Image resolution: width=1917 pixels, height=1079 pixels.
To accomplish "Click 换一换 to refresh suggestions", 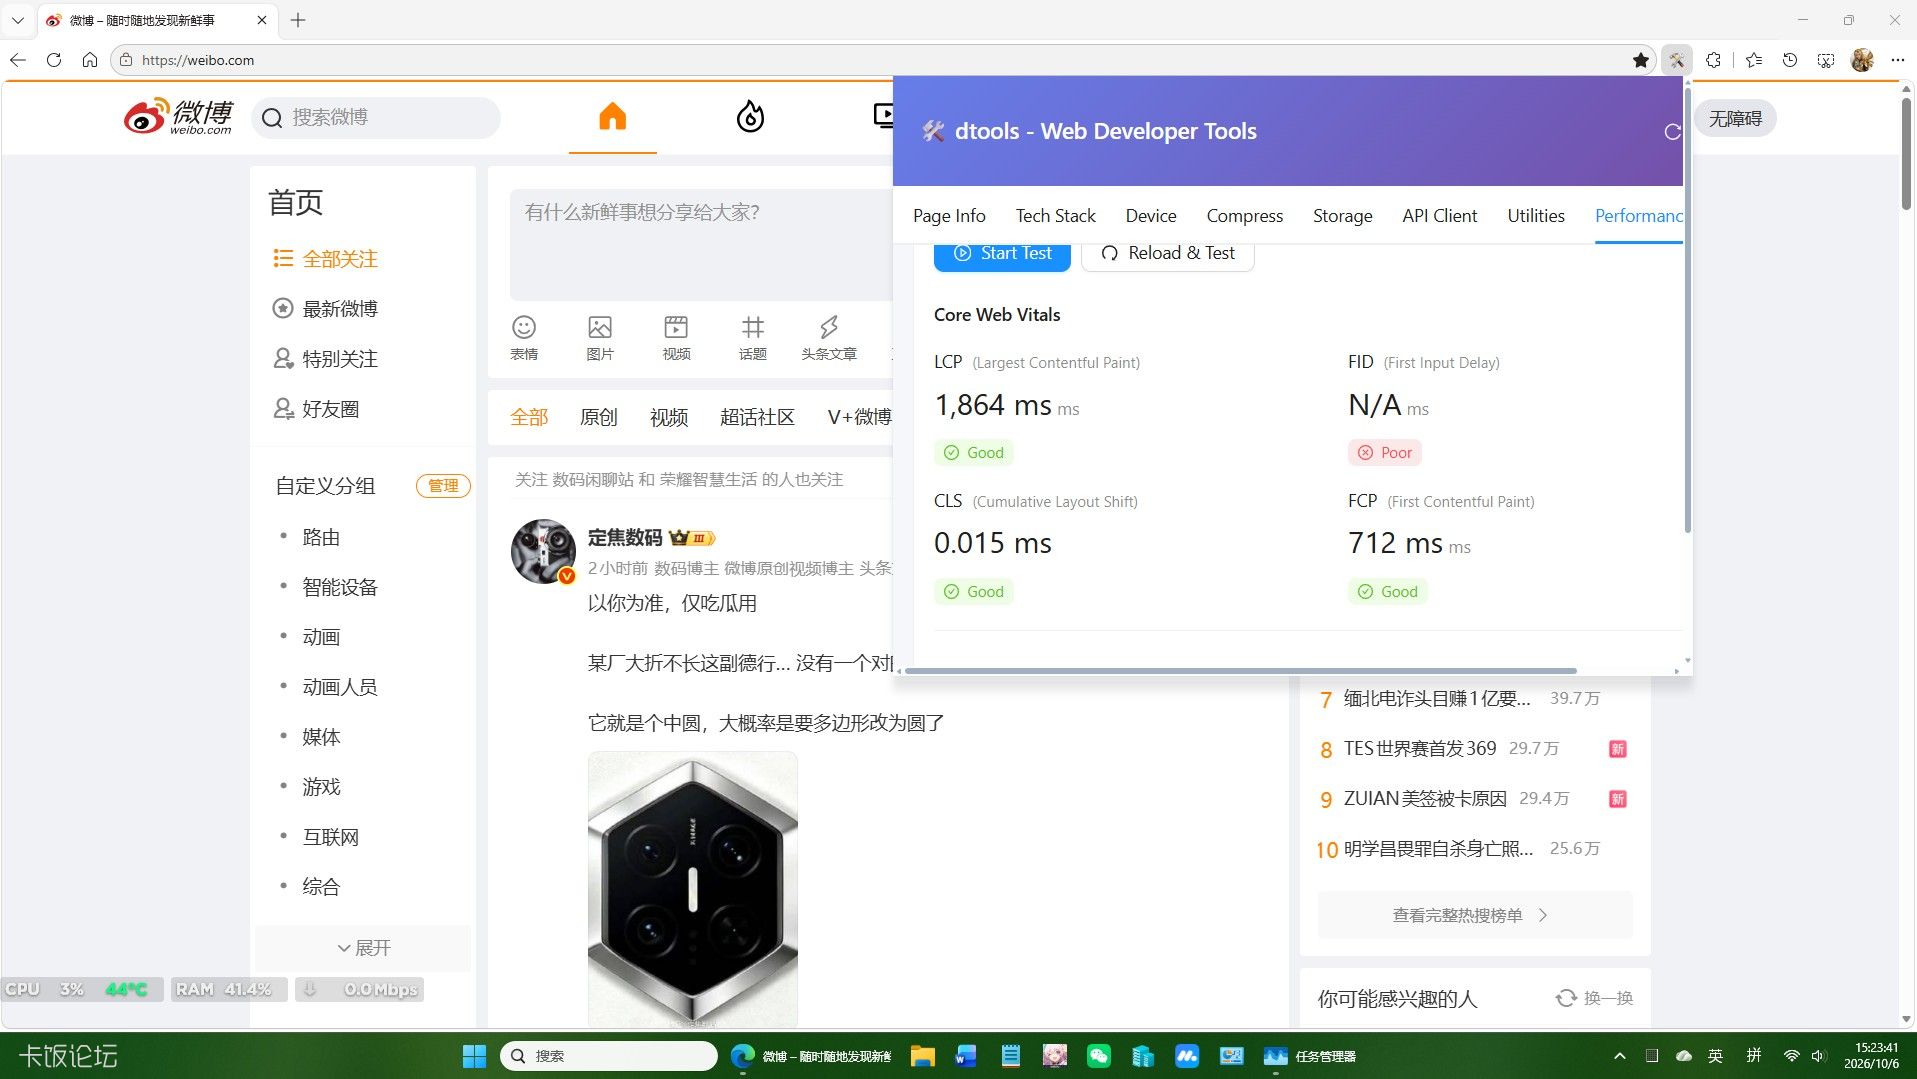I will pos(1594,998).
